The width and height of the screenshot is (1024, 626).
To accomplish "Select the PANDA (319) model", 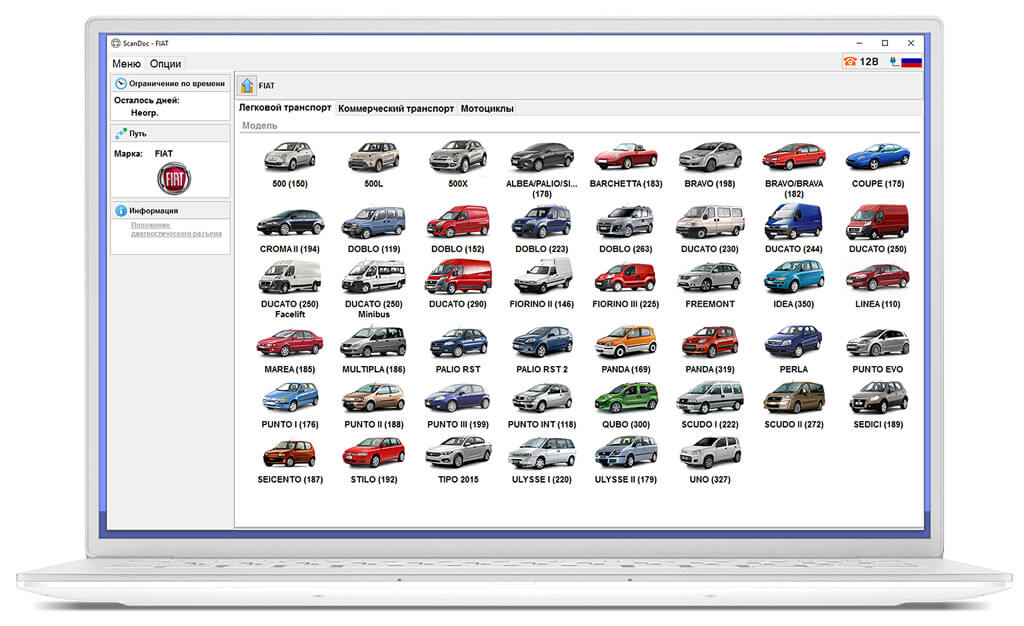I will coord(710,349).
